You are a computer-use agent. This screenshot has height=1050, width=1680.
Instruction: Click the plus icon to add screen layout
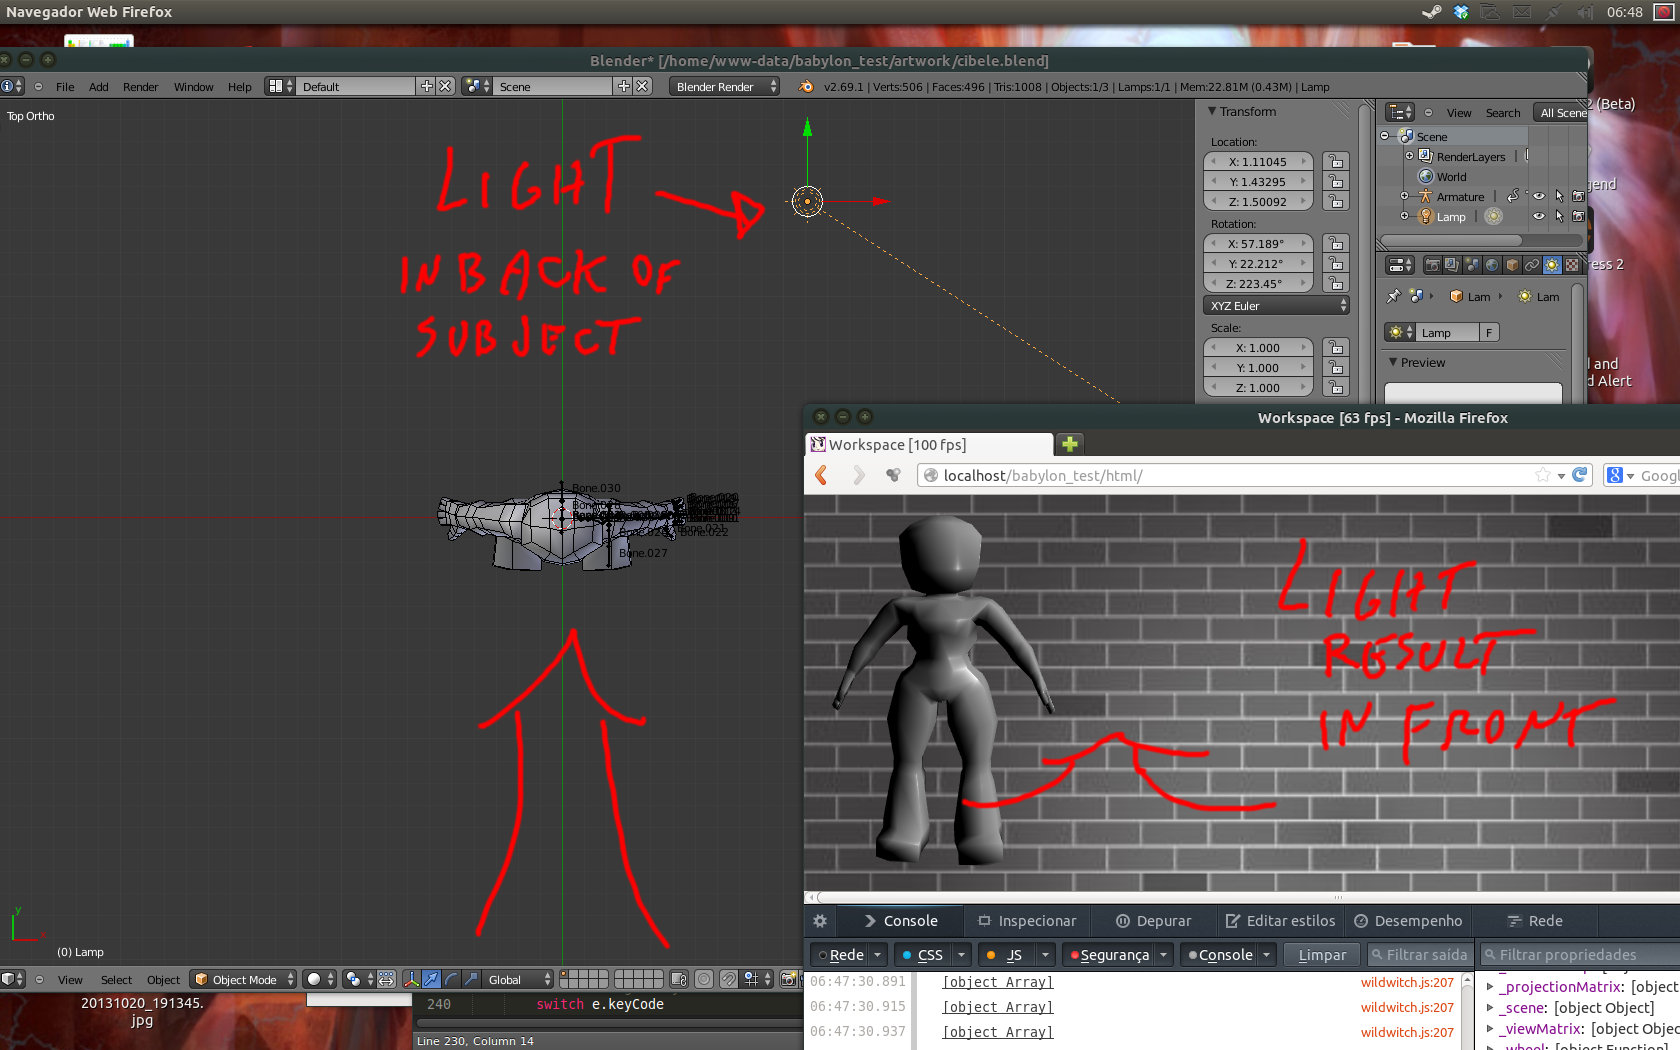click(427, 86)
